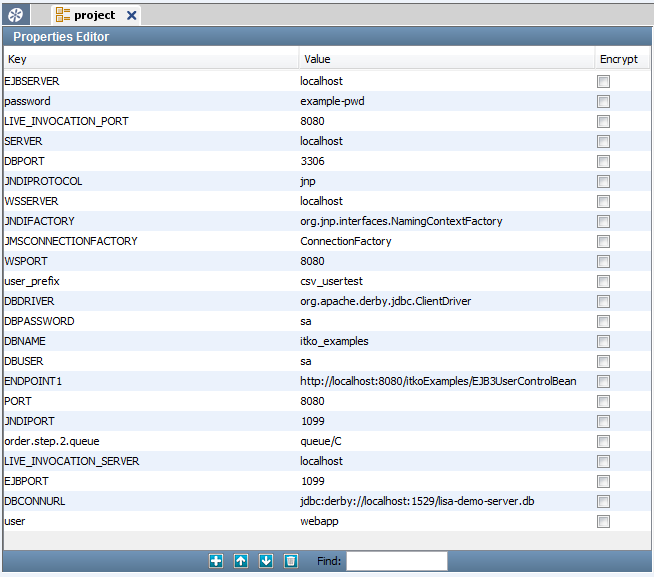The width and height of the screenshot is (654, 577).
Task: Select the DBPASSWORD key cell
Action: 151,321
